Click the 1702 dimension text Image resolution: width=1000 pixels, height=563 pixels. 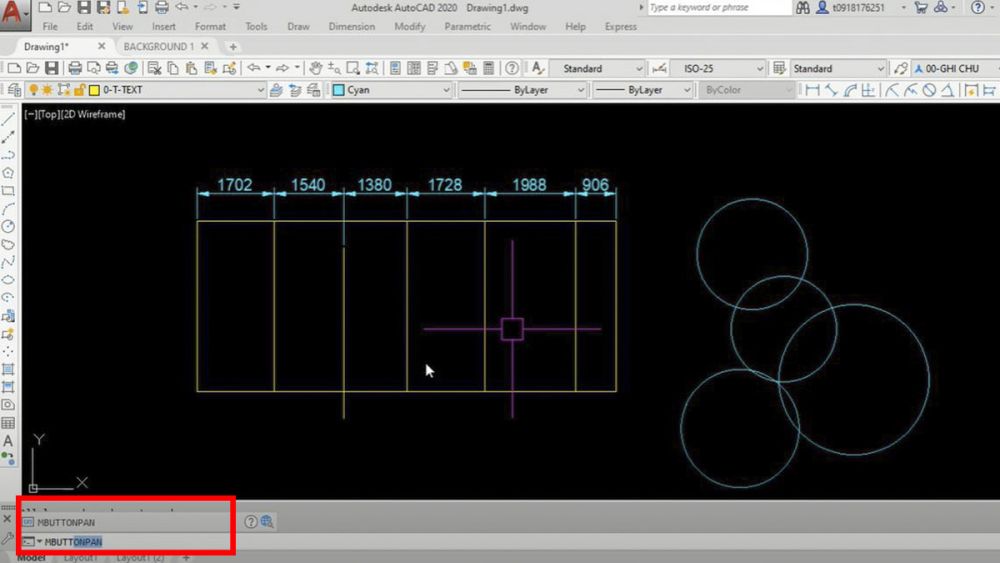coord(235,185)
